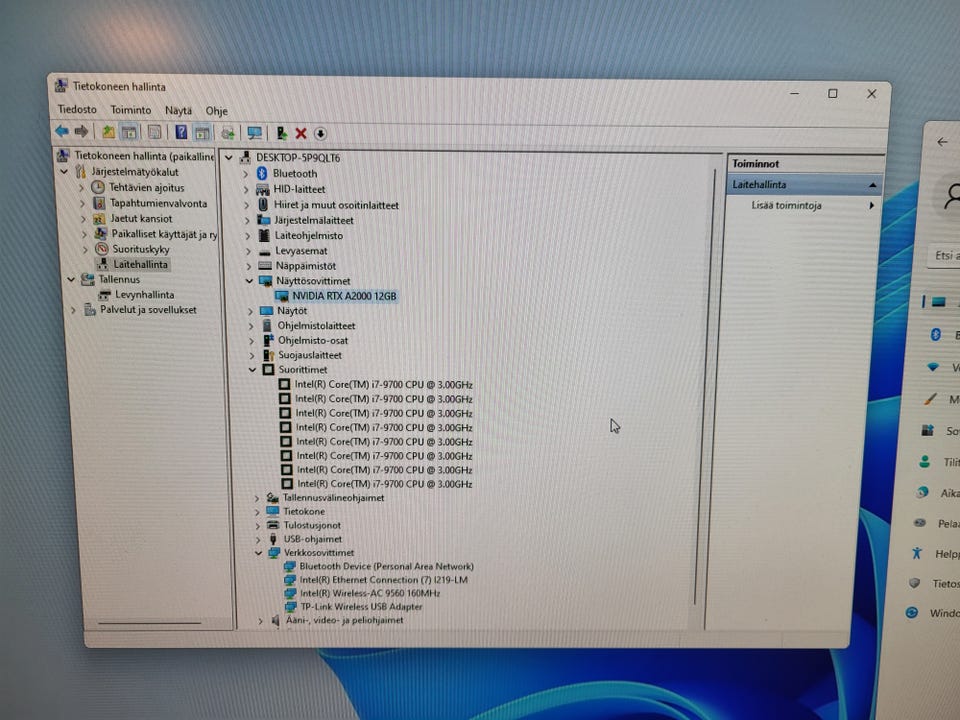Viewport: 960px width, 720px height.
Task: Select the NVIDIA RTX A2000 12GB device
Action: pyautogui.click(x=344, y=296)
